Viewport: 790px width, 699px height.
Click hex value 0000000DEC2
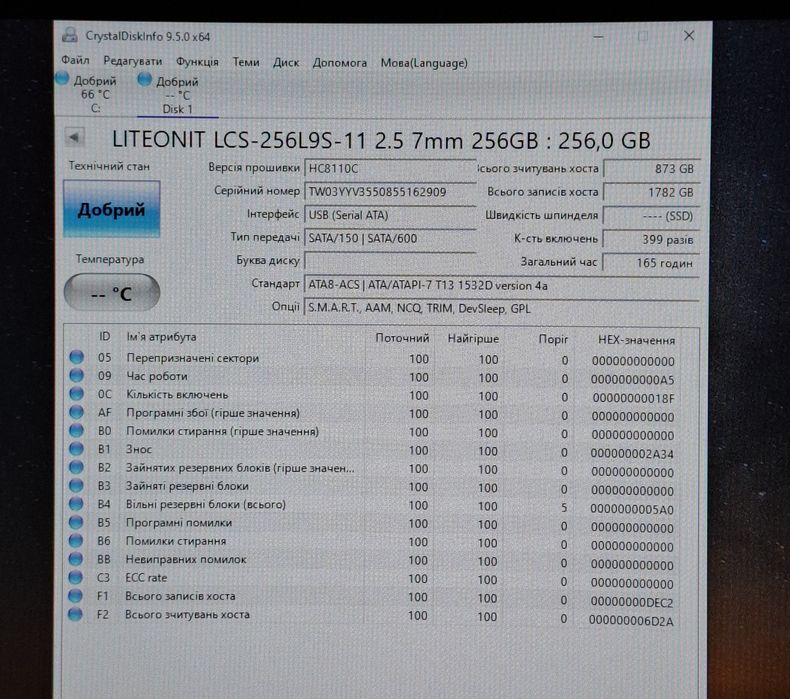pyautogui.click(x=632, y=602)
